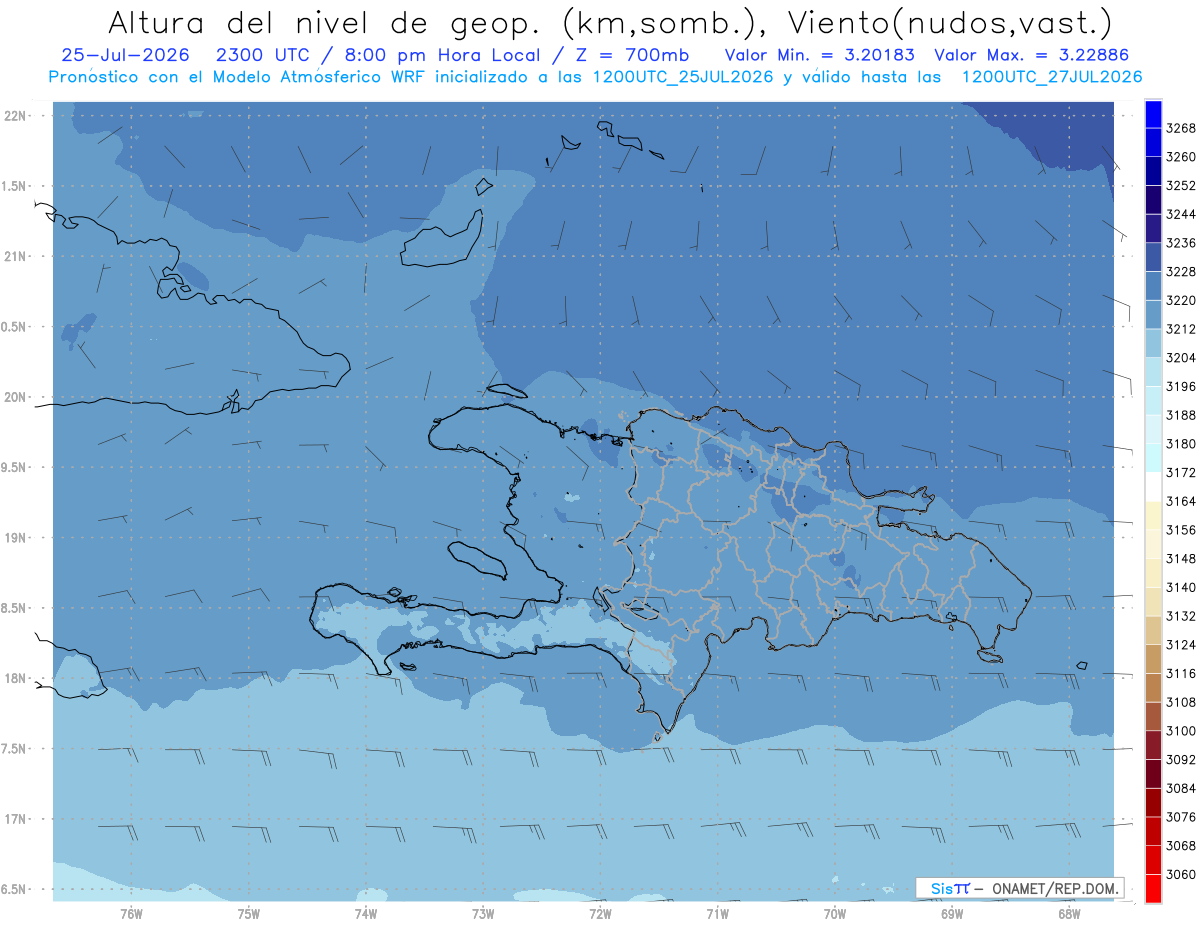This screenshot has height=927, width=1200.
Task: Select legend value "3068"
Action: [x=1181, y=845]
